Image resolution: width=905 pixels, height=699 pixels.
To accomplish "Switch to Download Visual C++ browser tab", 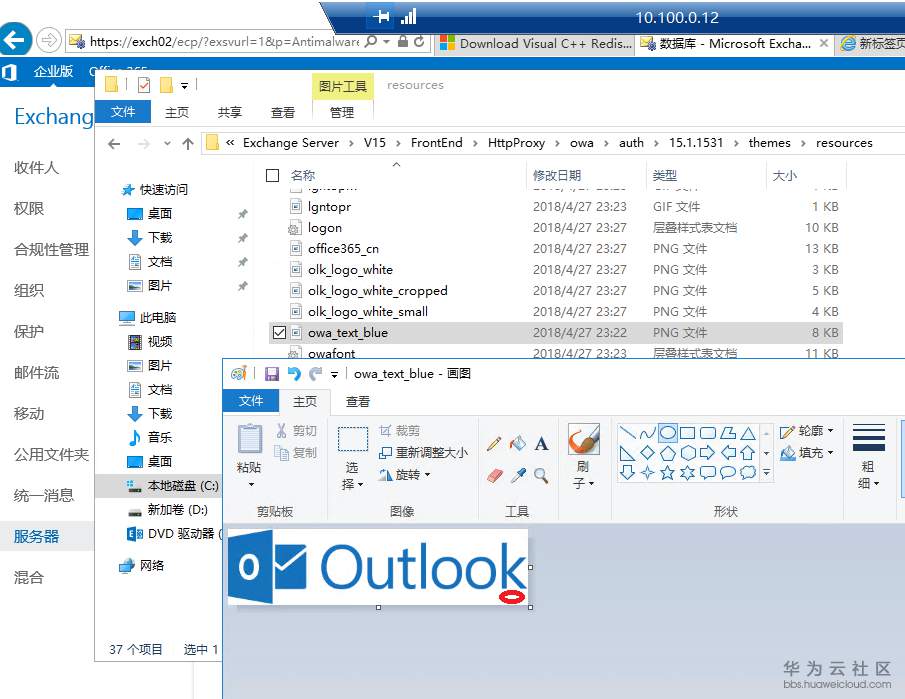I will pos(535,44).
